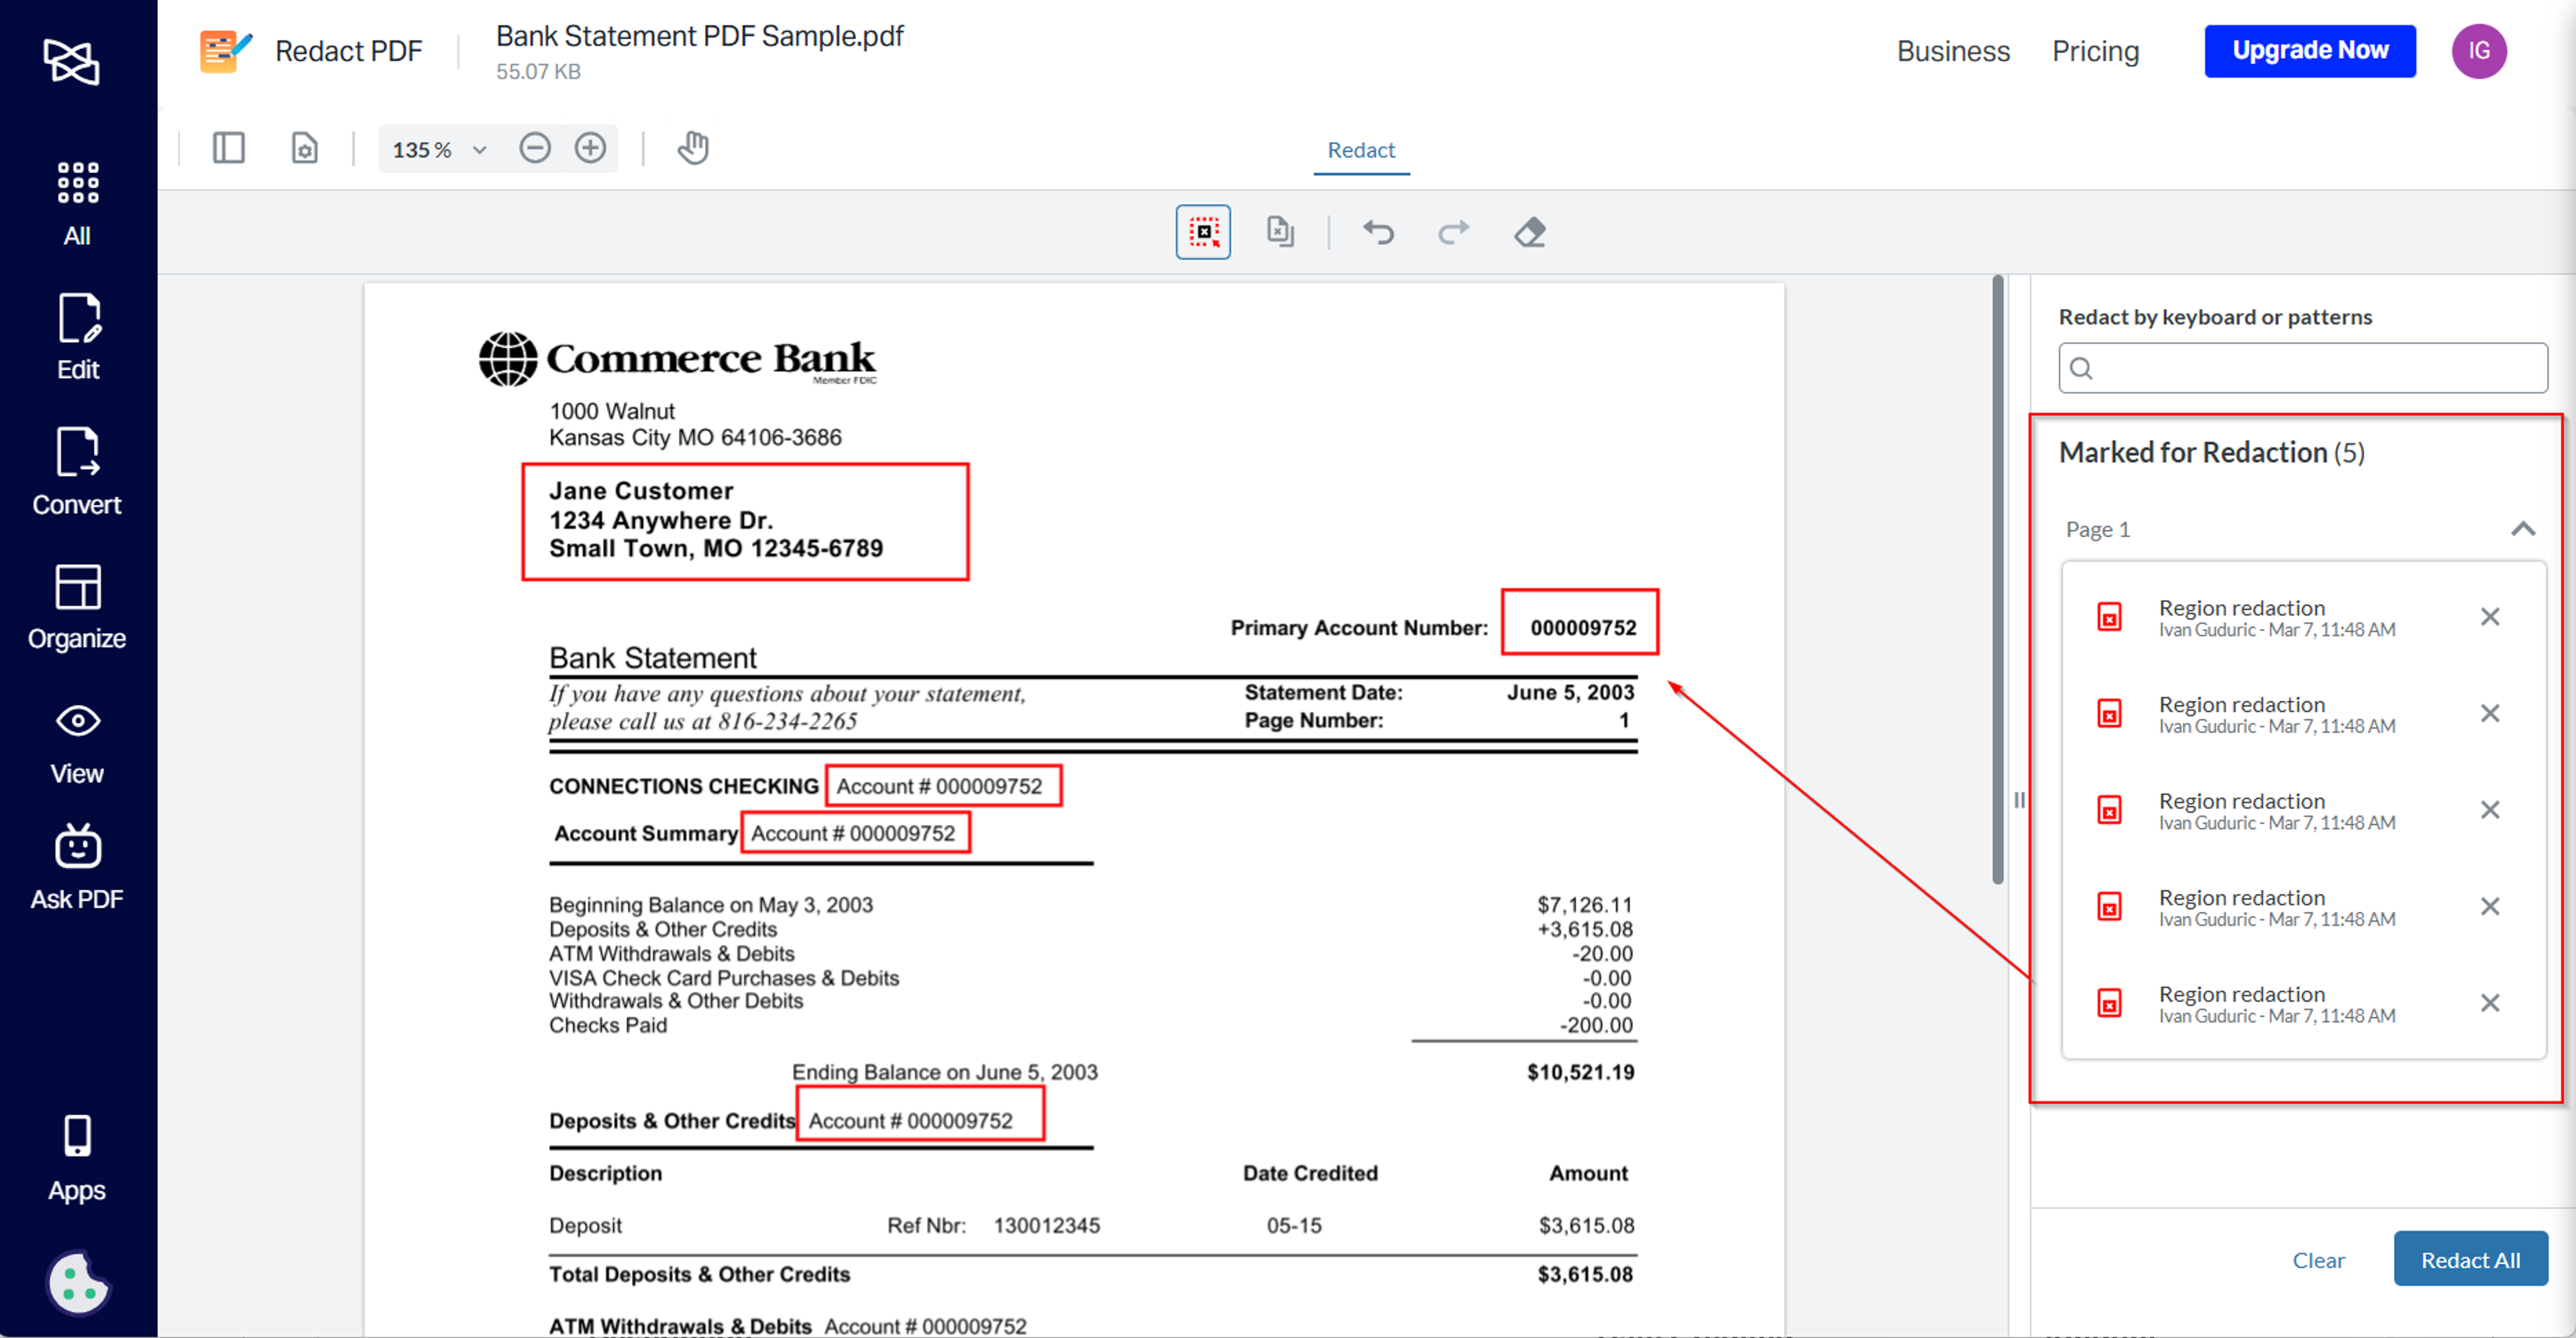The image size is (2576, 1338).
Task: Select the Pan hand tool
Action: pos(693,149)
